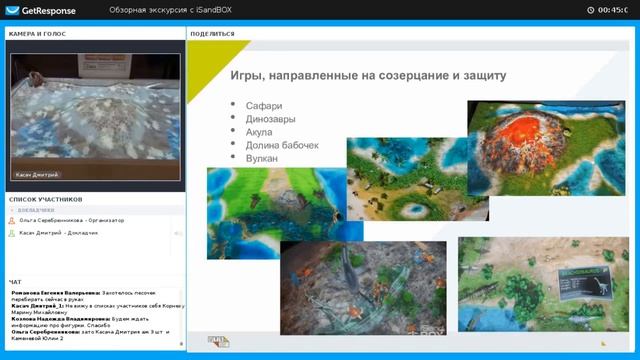This screenshot has height=360, width=640.
Task: Click the Вулкан bullet on the slide
Action: coord(262,158)
